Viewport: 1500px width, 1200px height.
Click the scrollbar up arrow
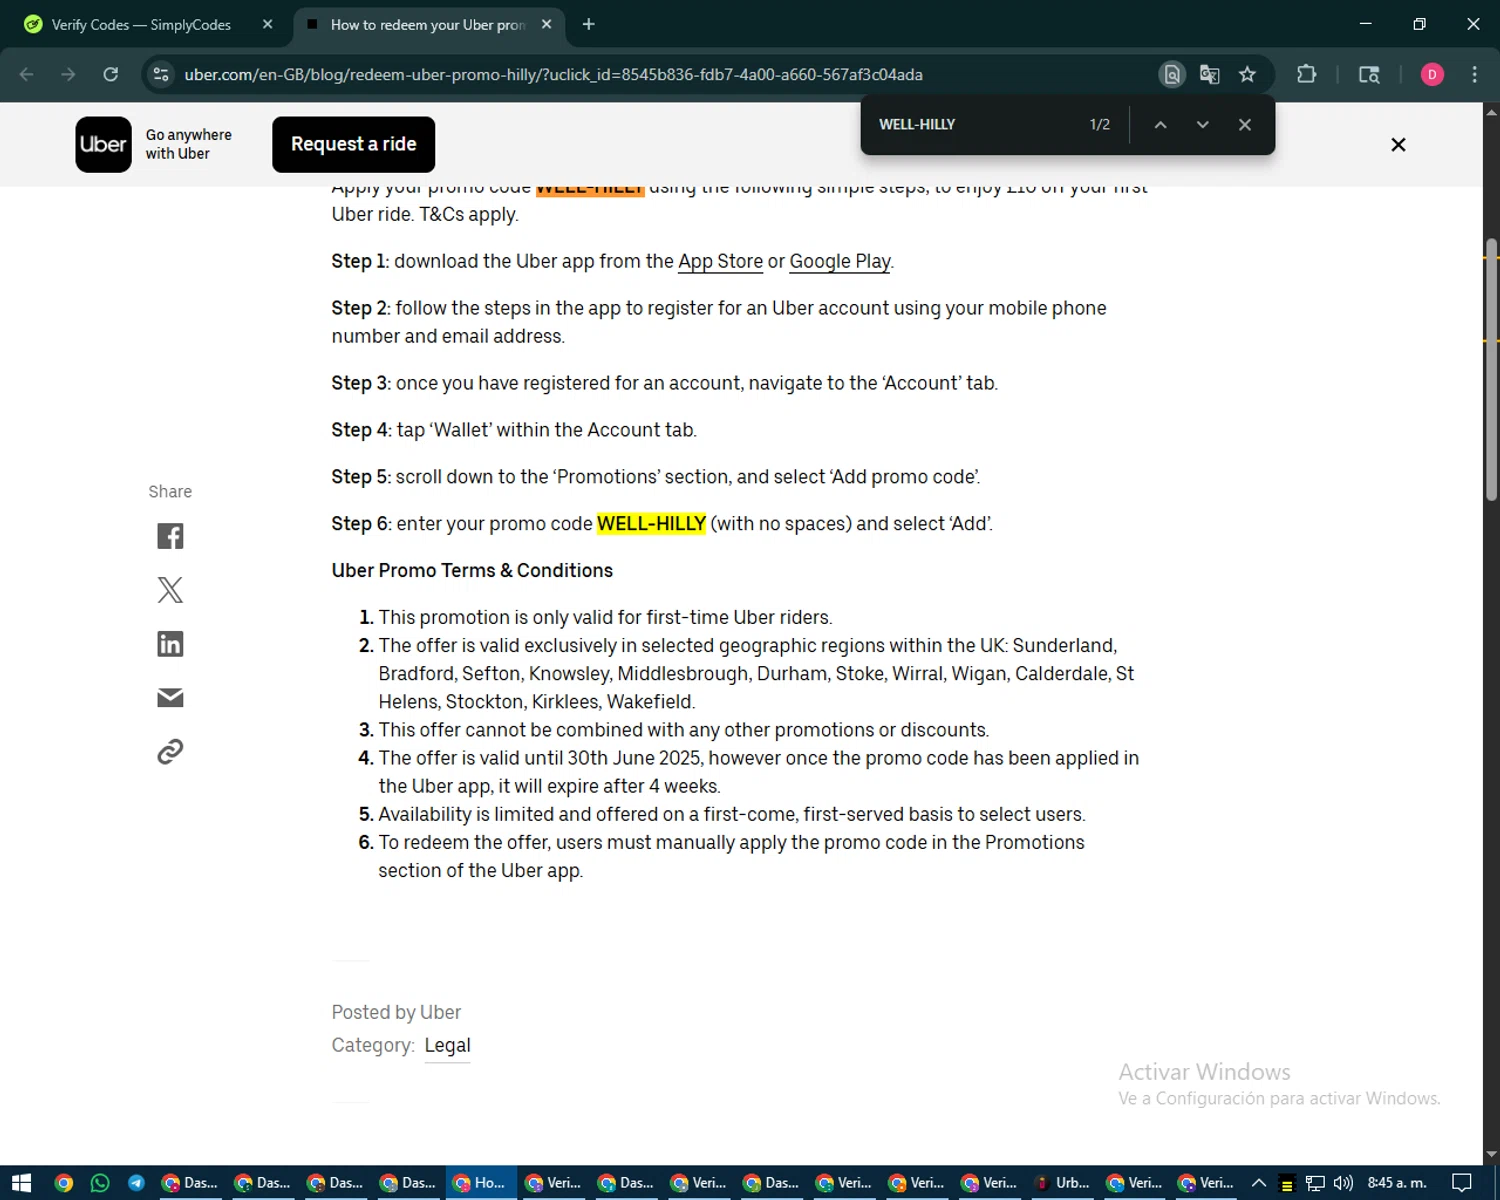tap(1491, 111)
